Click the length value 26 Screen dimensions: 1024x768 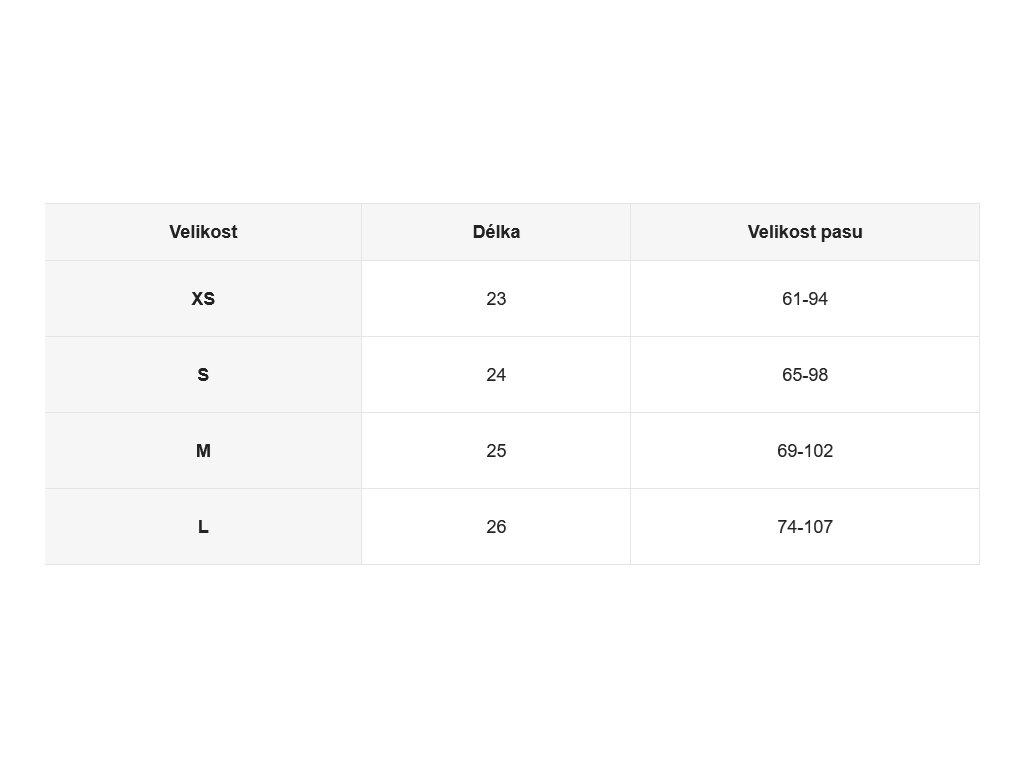496,526
